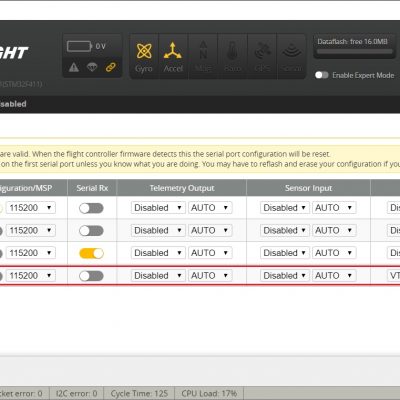
Task: Open first row Telemetry Output Disabled dropdown
Action: tap(158, 208)
